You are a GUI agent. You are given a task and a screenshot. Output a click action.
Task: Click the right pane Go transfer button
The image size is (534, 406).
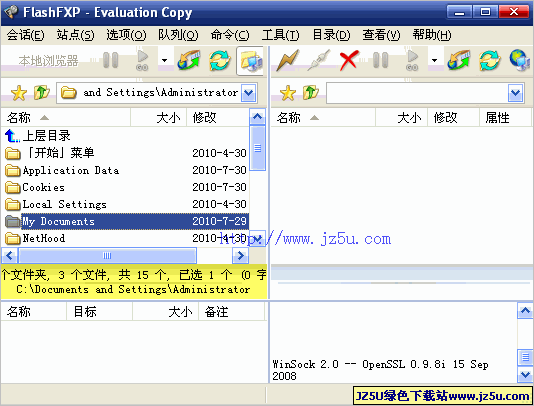coord(412,60)
